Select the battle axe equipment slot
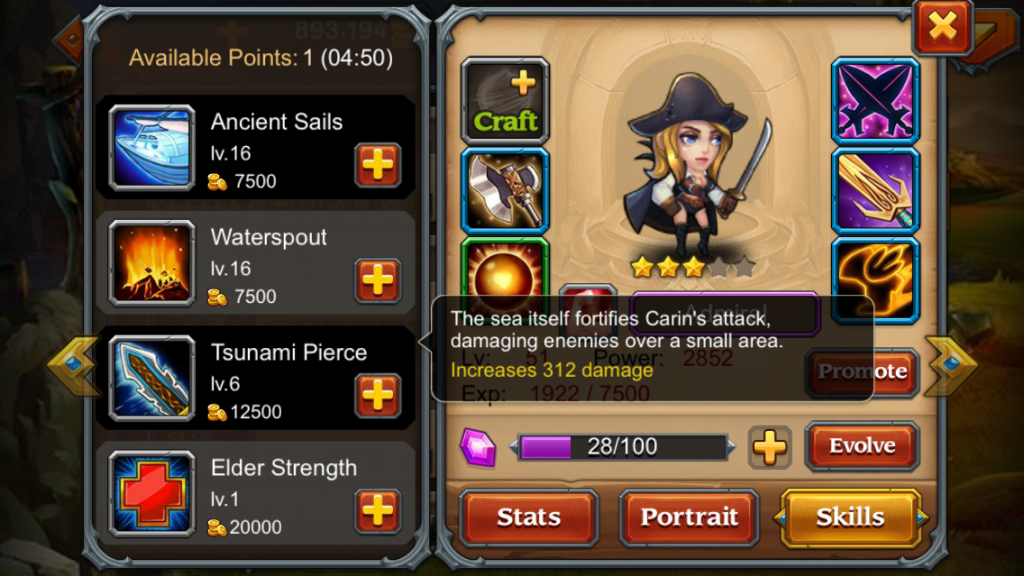The image size is (1024, 576). click(x=505, y=191)
